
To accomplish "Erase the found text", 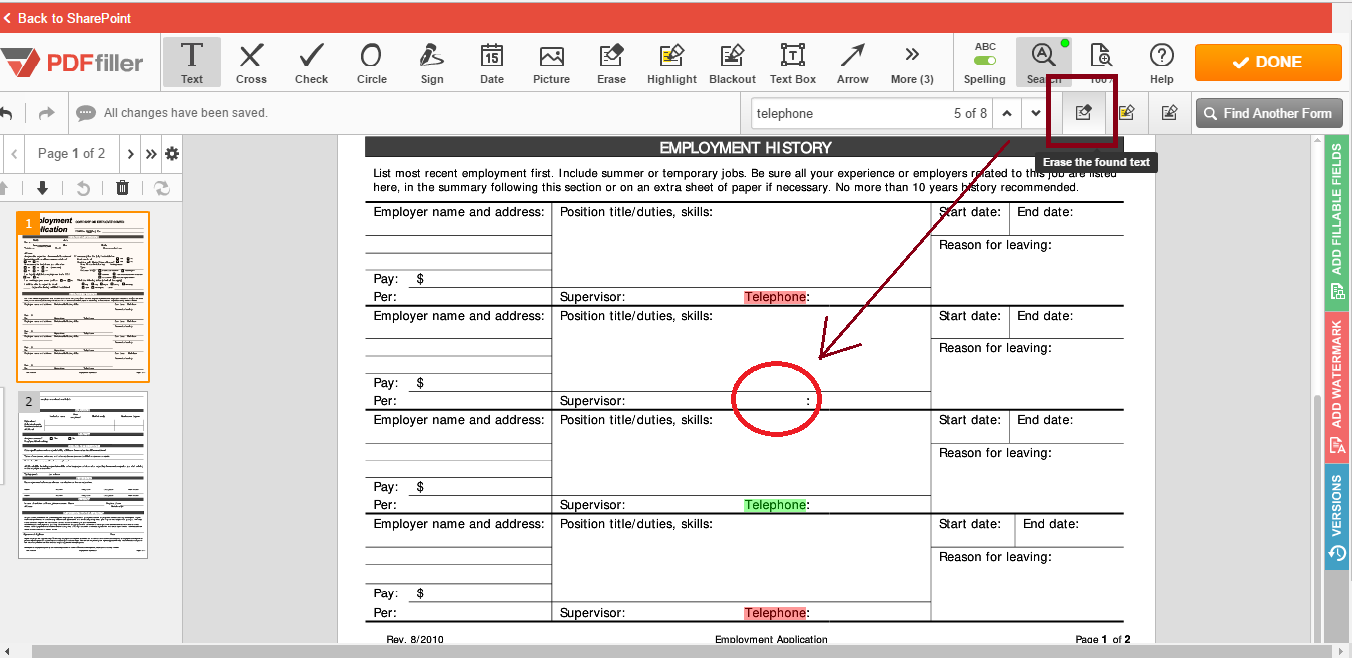I will [x=1083, y=113].
